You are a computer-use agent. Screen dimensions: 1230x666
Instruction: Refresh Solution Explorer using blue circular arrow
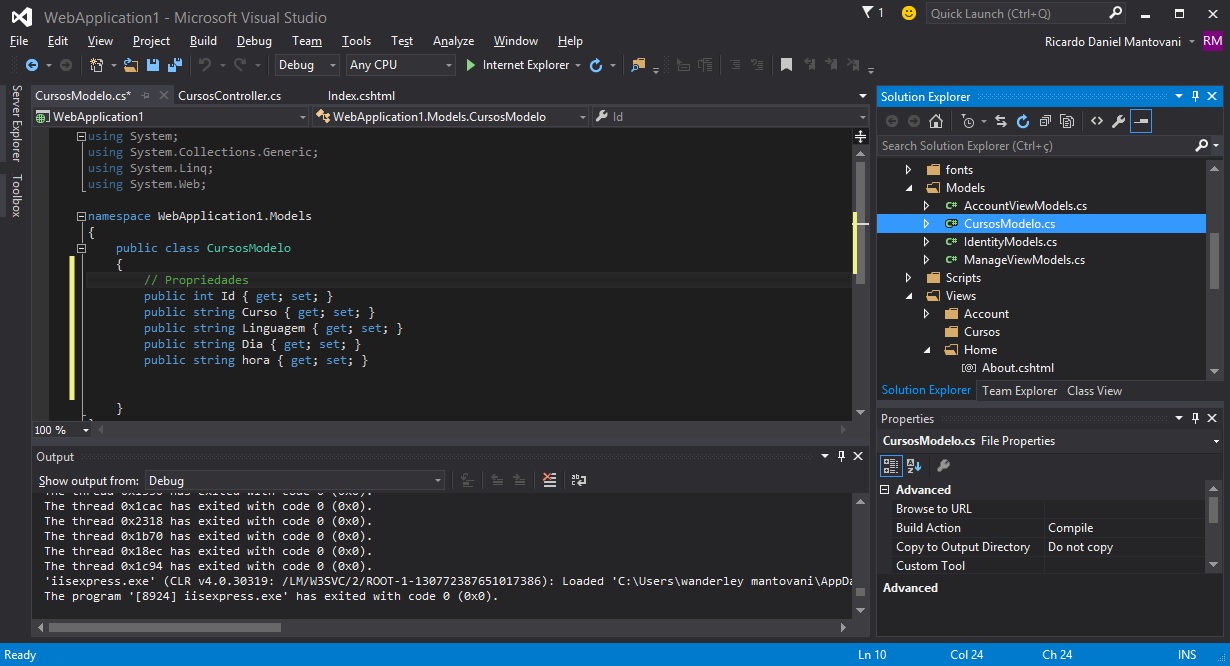[x=1022, y=121]
